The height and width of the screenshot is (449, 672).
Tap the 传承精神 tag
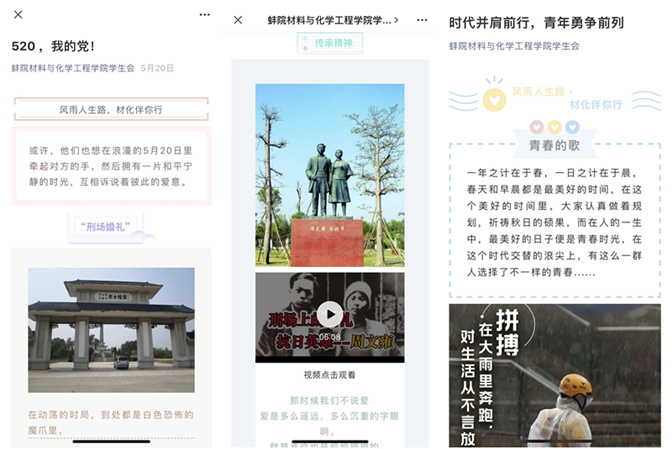pyautogui.click(x=330, y=43)
